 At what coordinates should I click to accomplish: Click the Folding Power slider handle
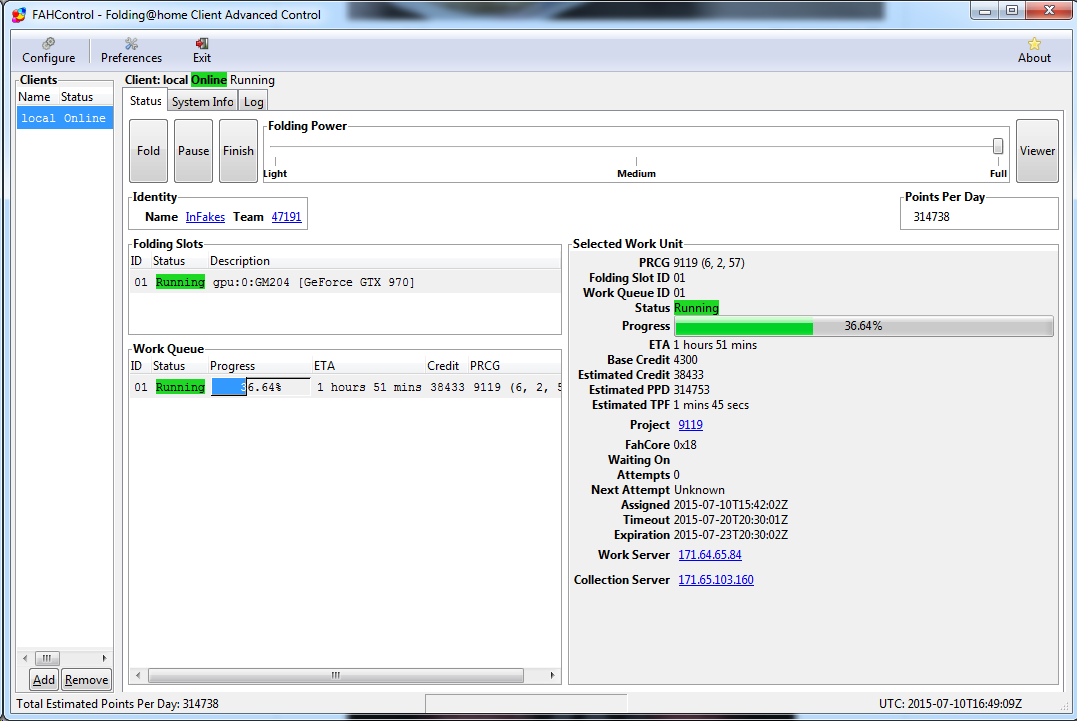click(x=997, y=146)
